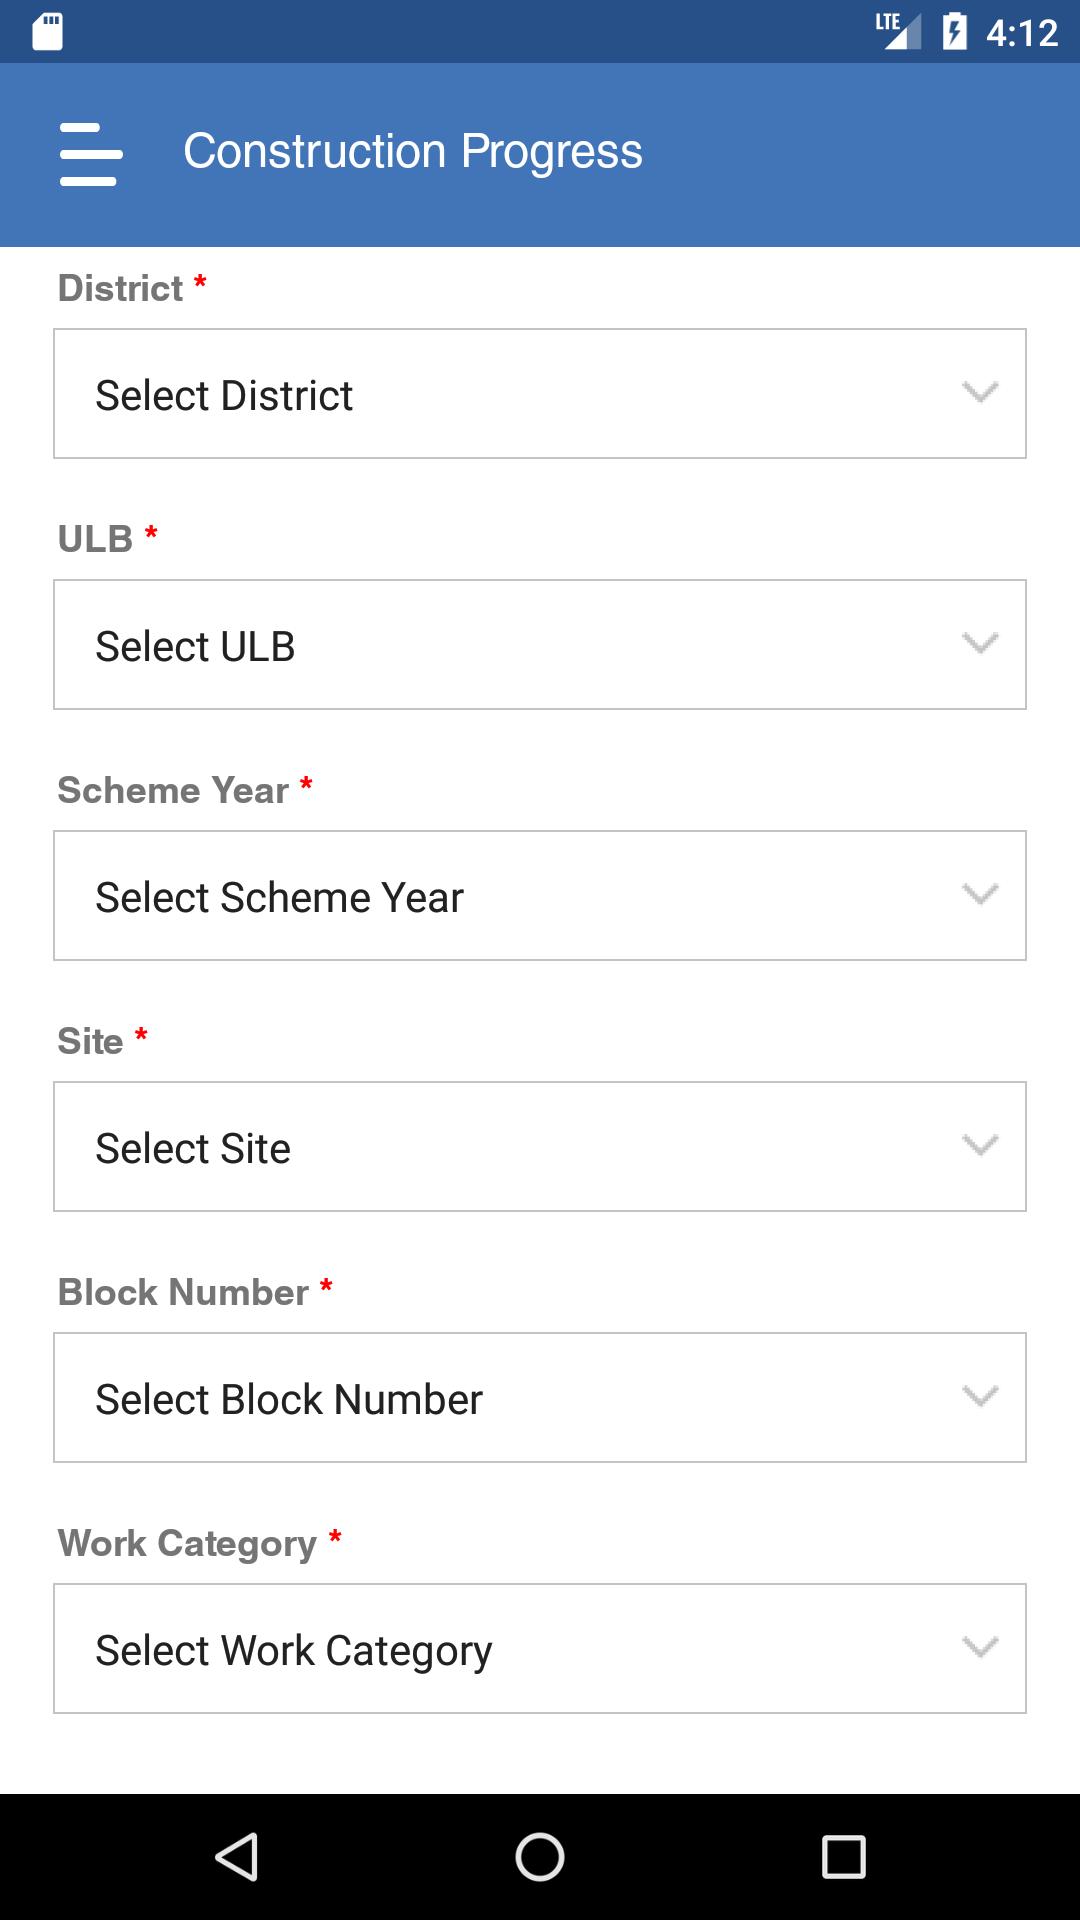Tap the SD card notification icon

coord(47,31)
